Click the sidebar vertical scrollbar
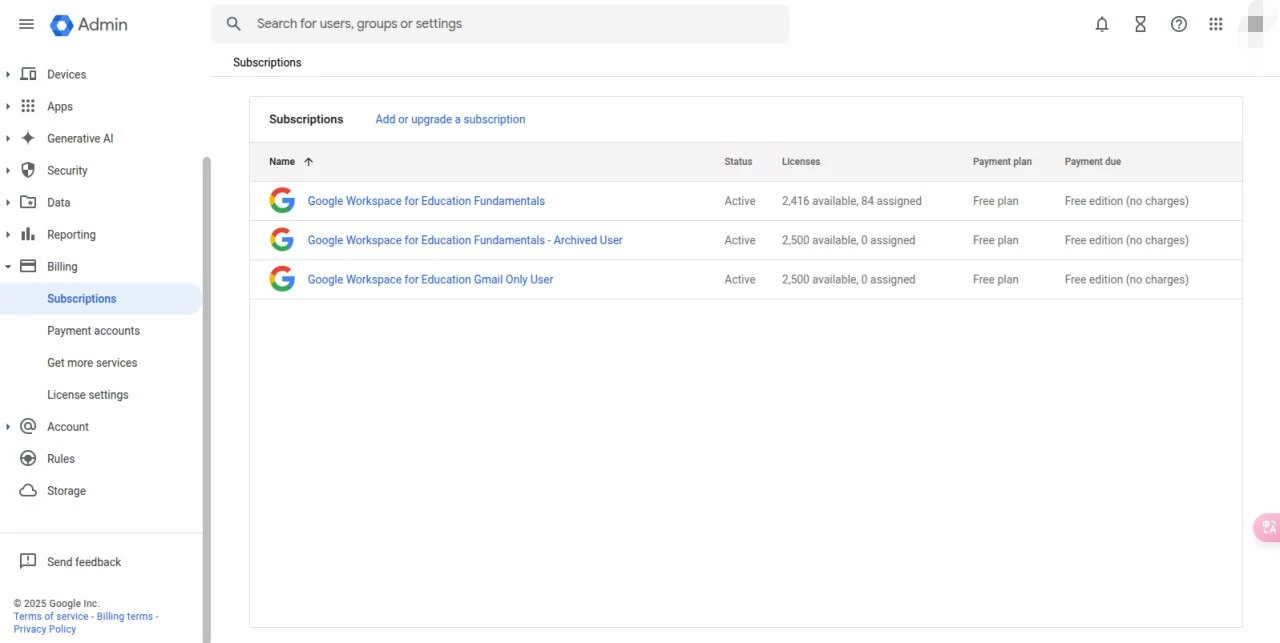This screenshot has width=1280, height=643. point(206,400)
